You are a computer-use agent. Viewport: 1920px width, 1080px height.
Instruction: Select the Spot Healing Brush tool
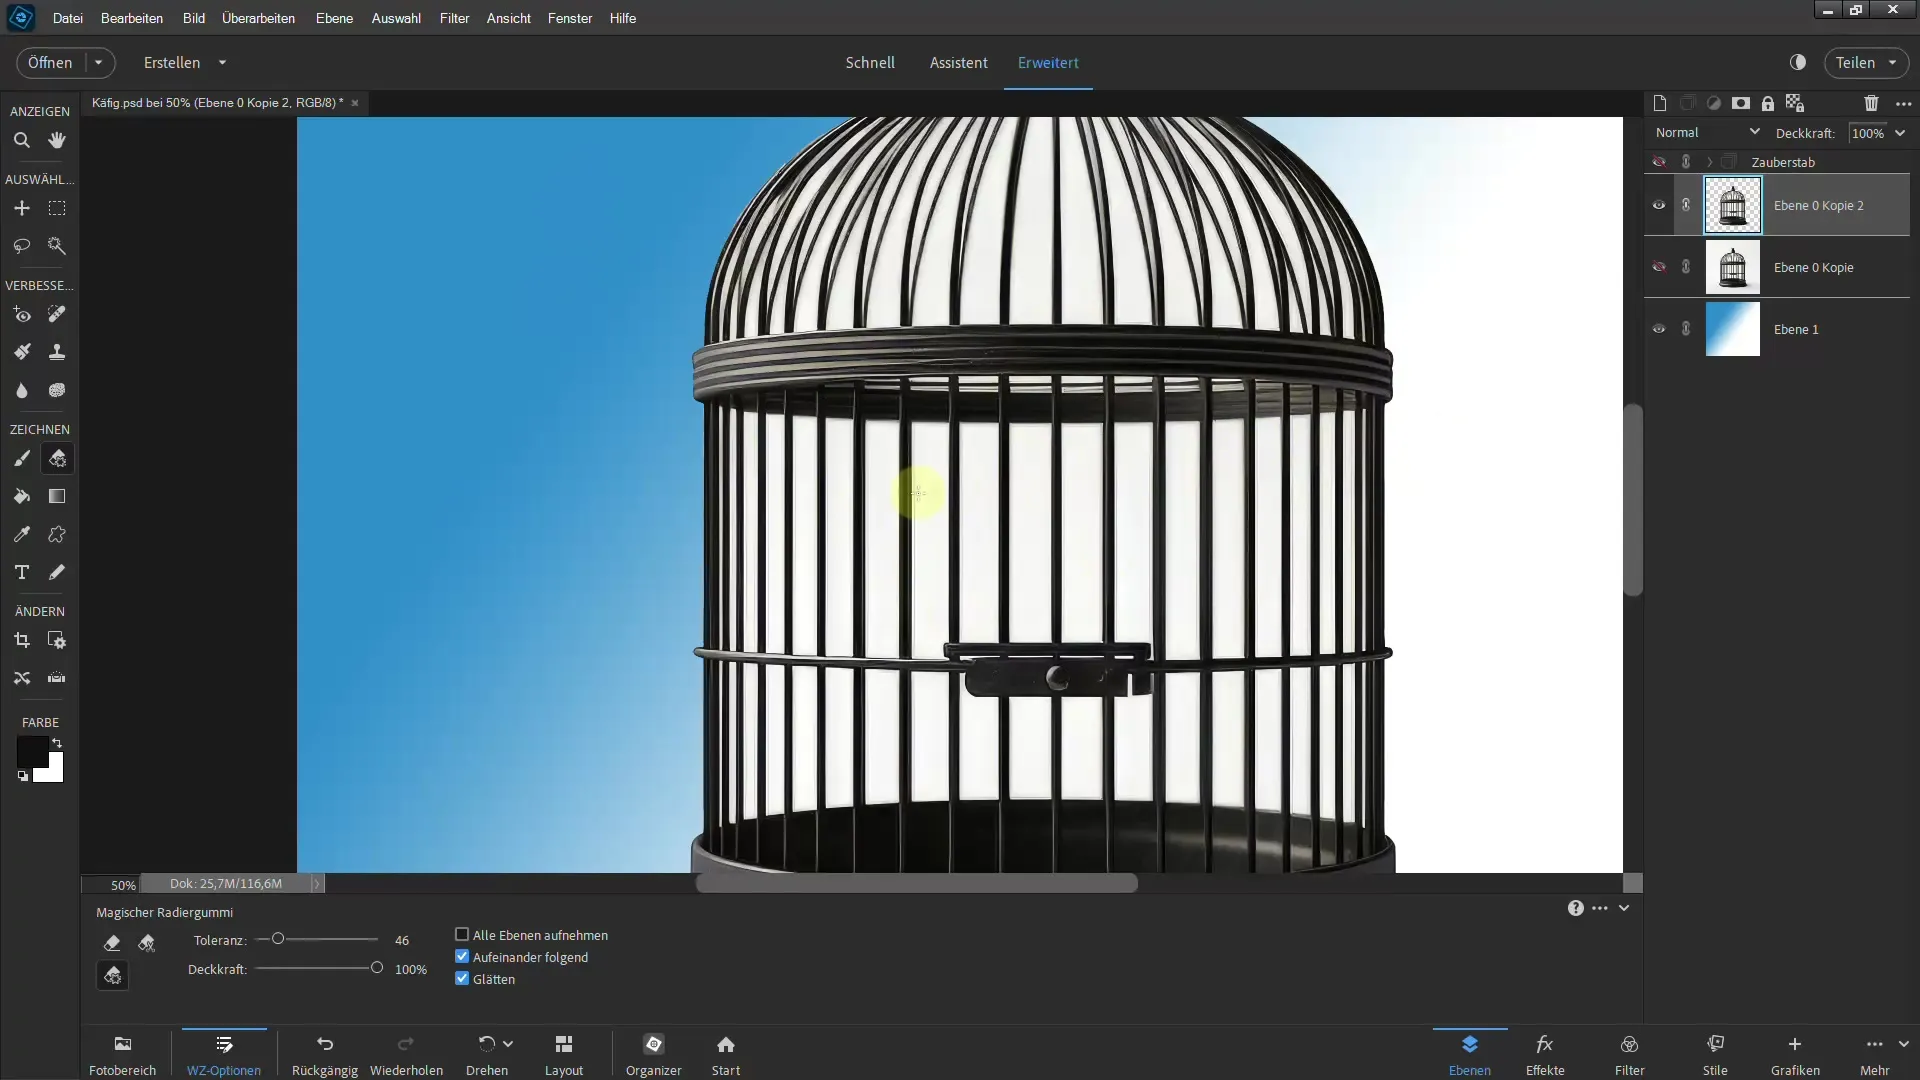[x=57, y=315]
